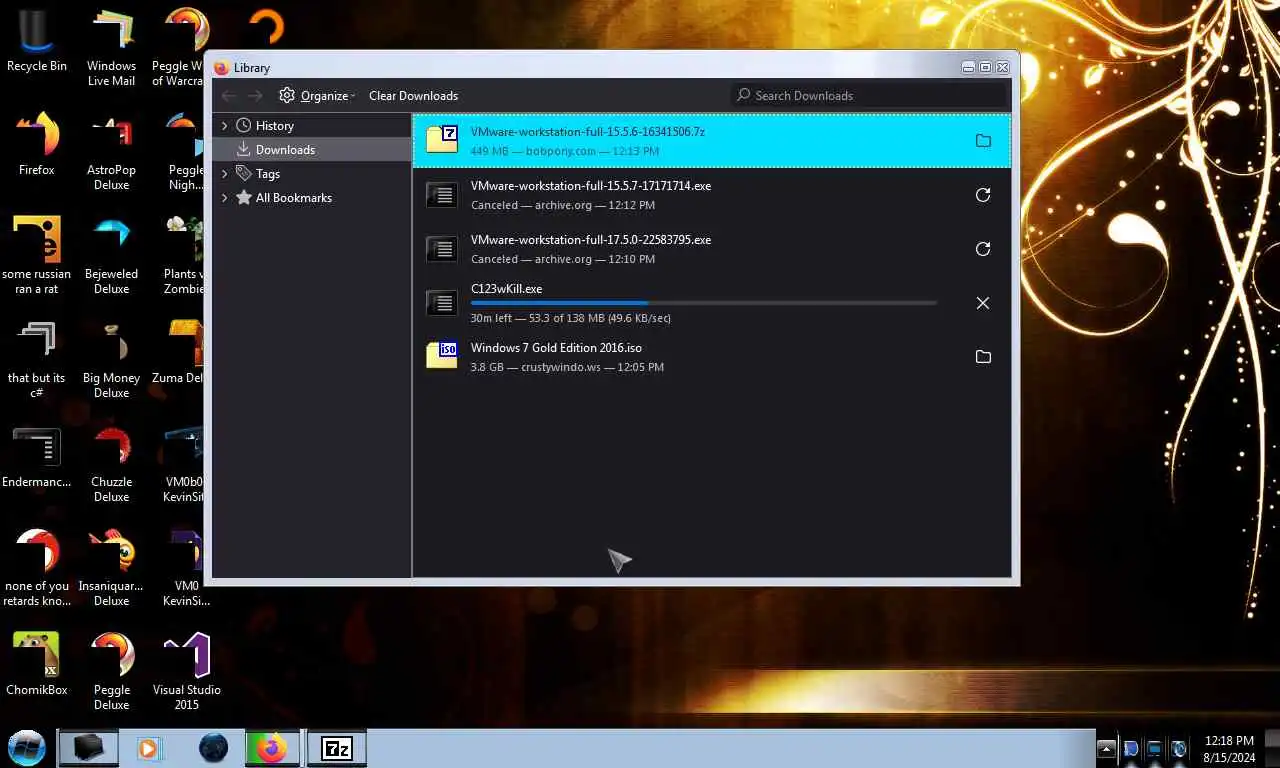
Task: Select the Peggle Deluxe desktop icon
Action: point(111,673)
